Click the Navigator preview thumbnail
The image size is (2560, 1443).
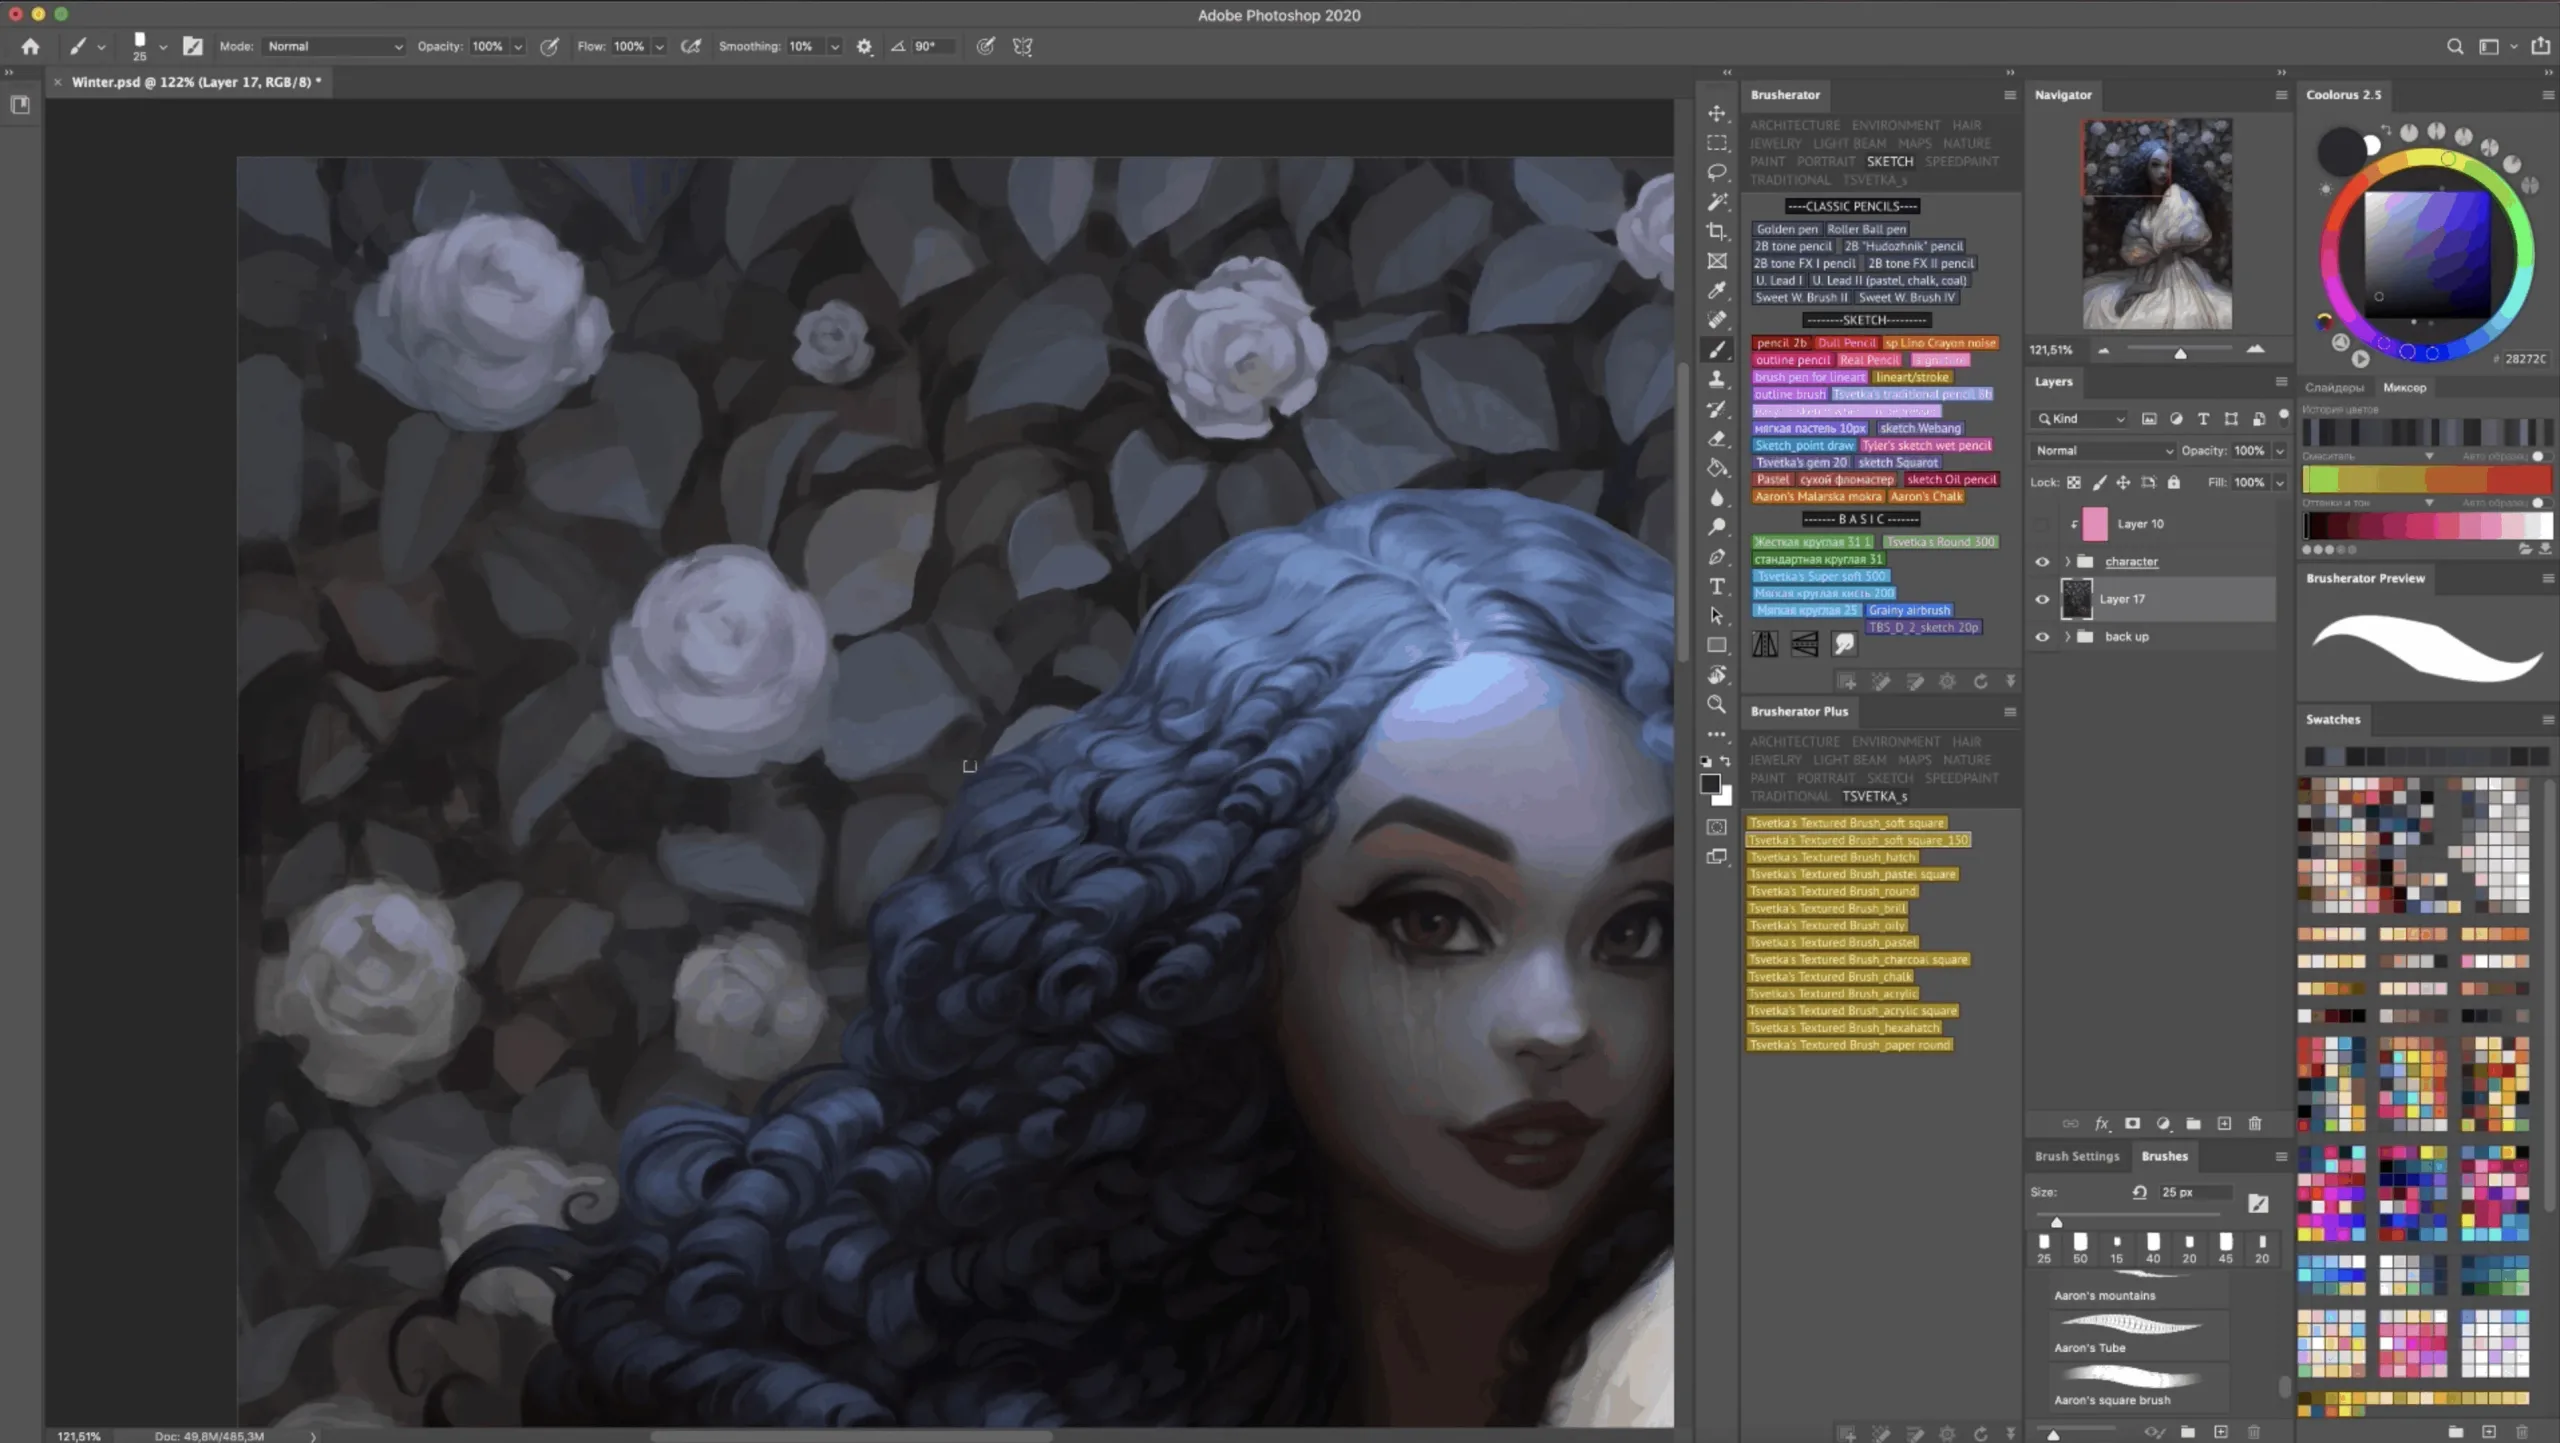tap(2156, 224)
